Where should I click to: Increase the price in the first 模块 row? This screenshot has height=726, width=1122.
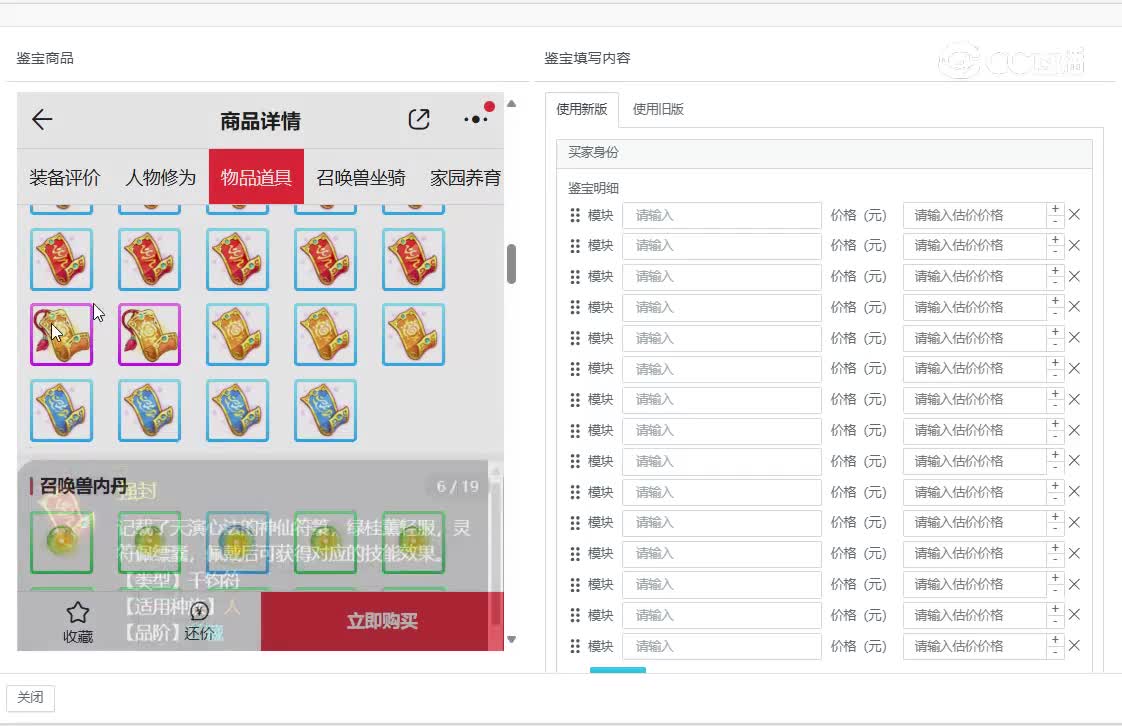pyautogui.click(x=1055, y=209)
